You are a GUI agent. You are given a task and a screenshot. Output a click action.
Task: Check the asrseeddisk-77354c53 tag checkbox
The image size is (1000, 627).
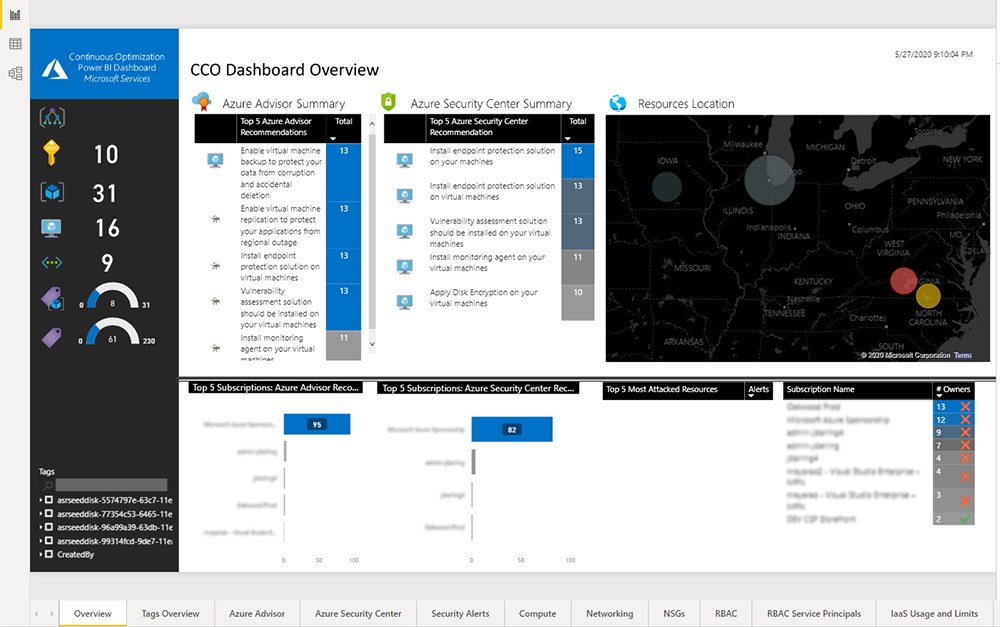coord(49,513)
